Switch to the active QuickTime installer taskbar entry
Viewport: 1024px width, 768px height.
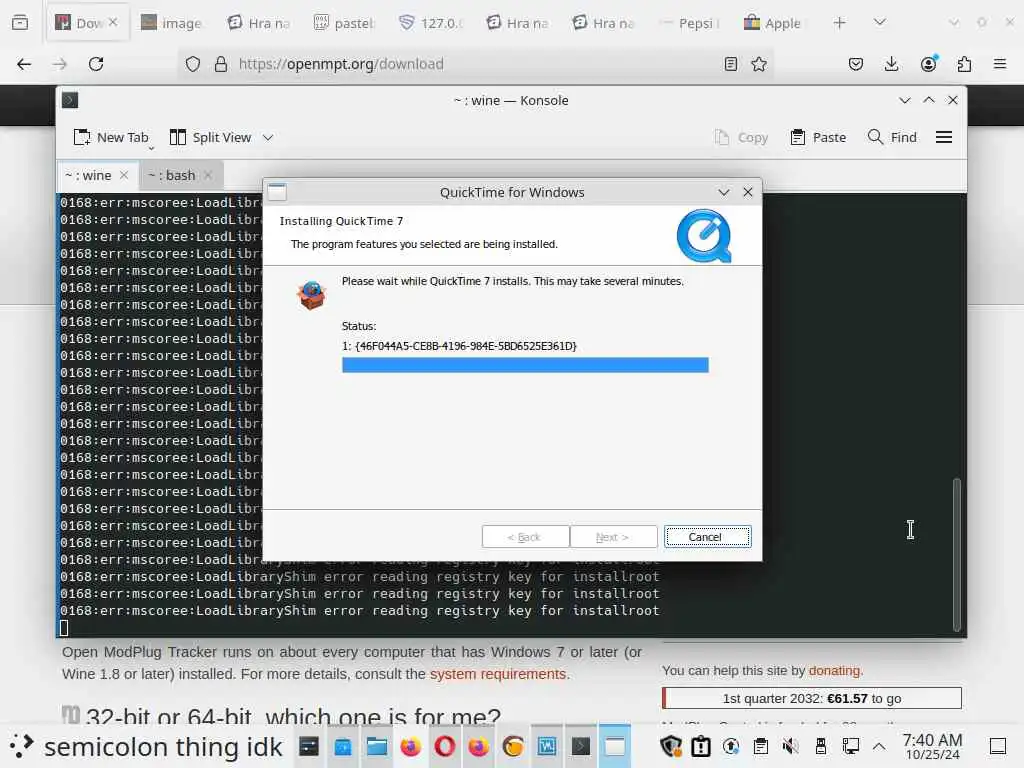coord(615,746)
